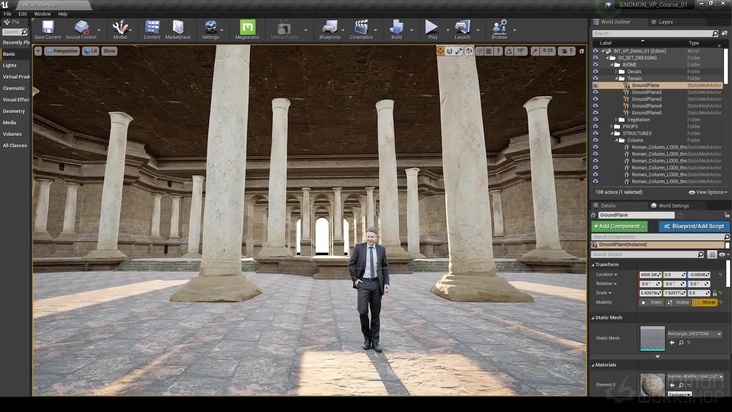This screenshot has height=412, width=732.
Task: Toggle visibility eye for PROPS folder
Action: tap(595, 126)
